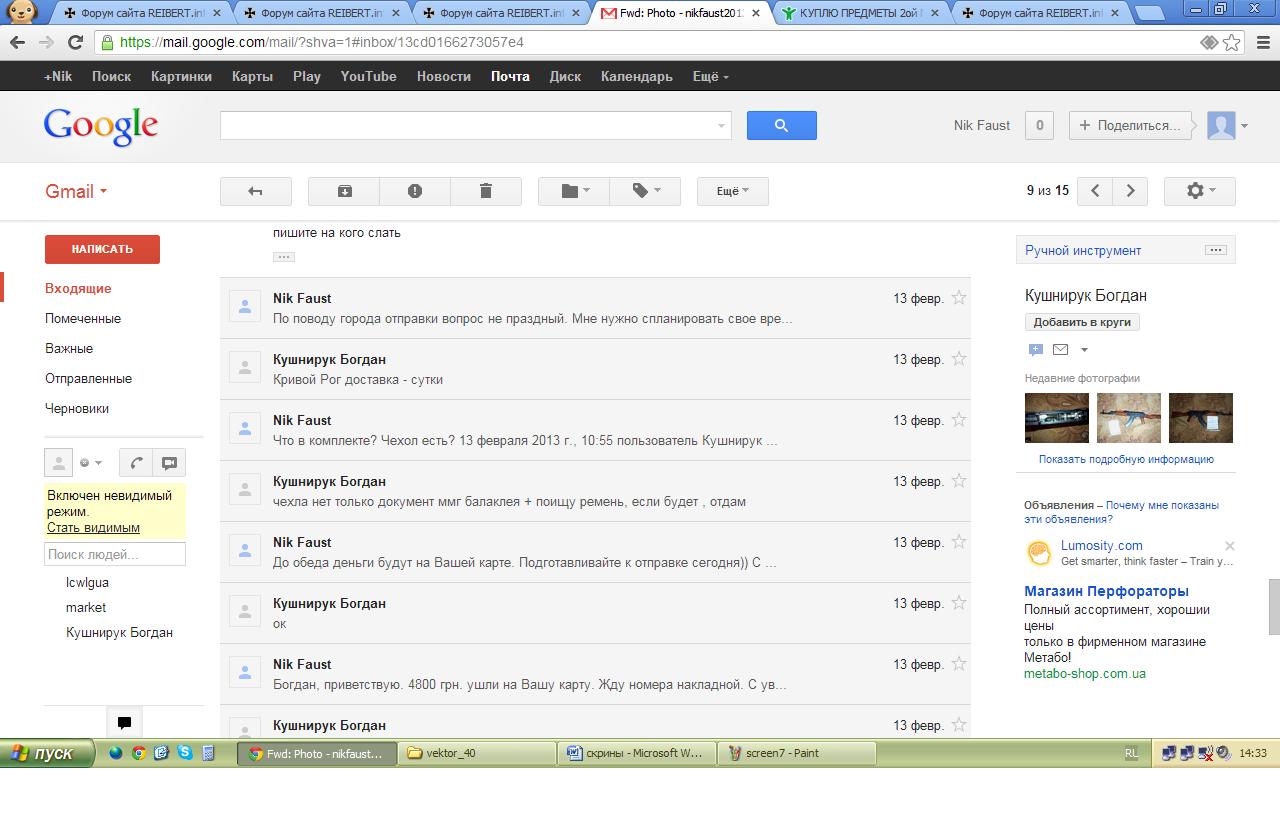Open search options arrow in search box

(721, 125)
